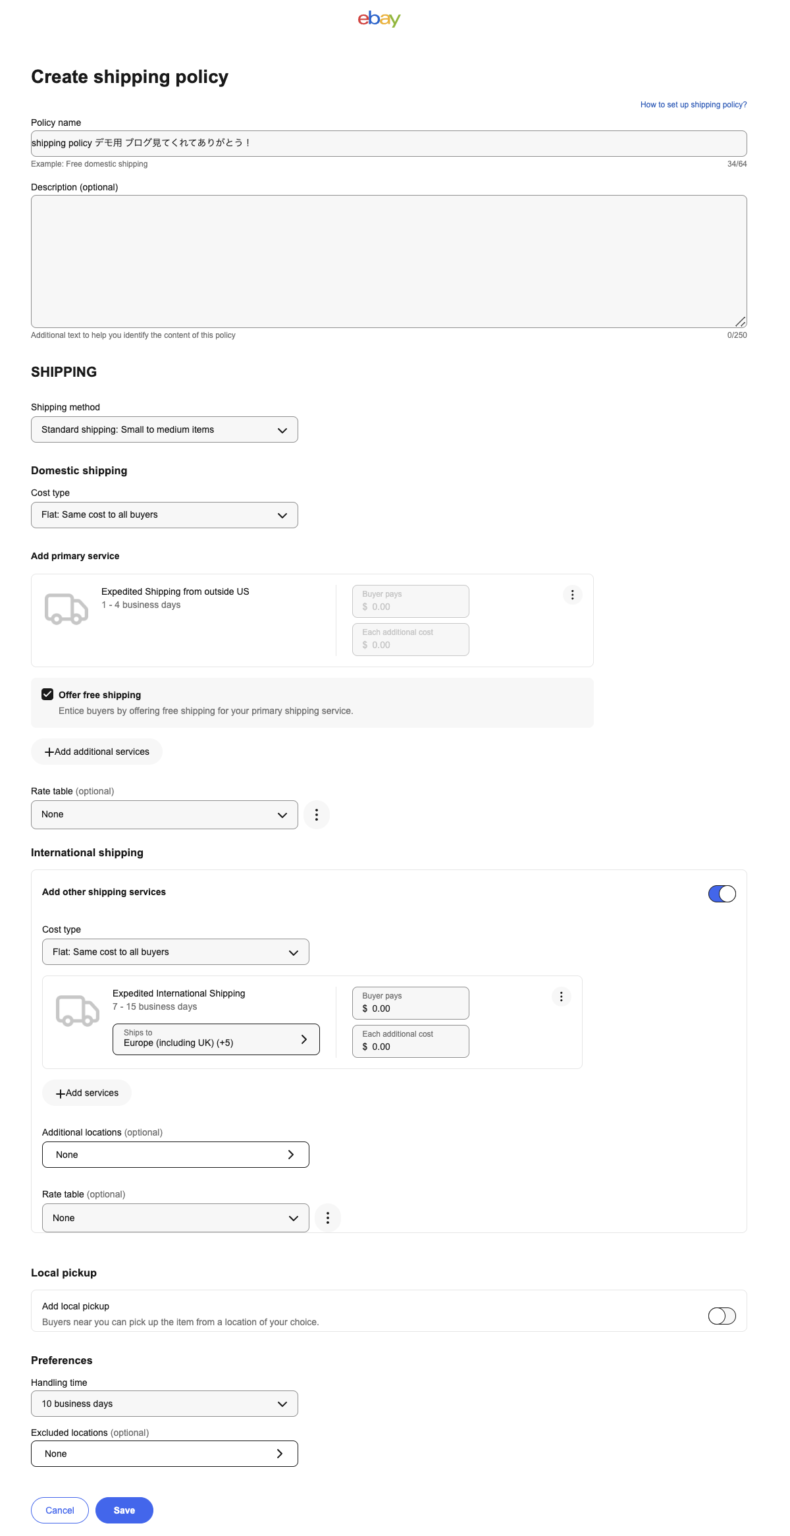Open the Shipping method dropdown

[x=164, y=430]
